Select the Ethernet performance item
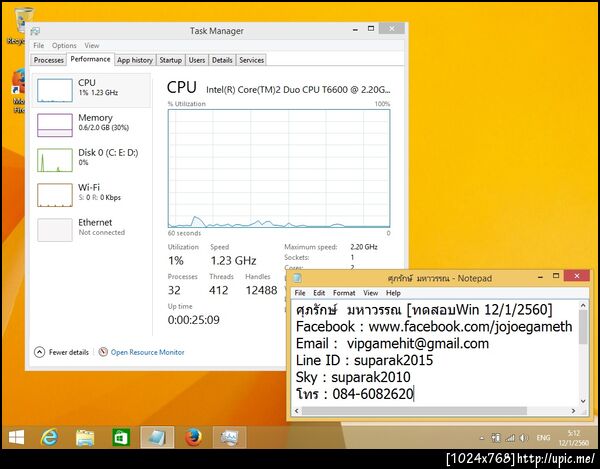600x469 pixels. [91, 230]
